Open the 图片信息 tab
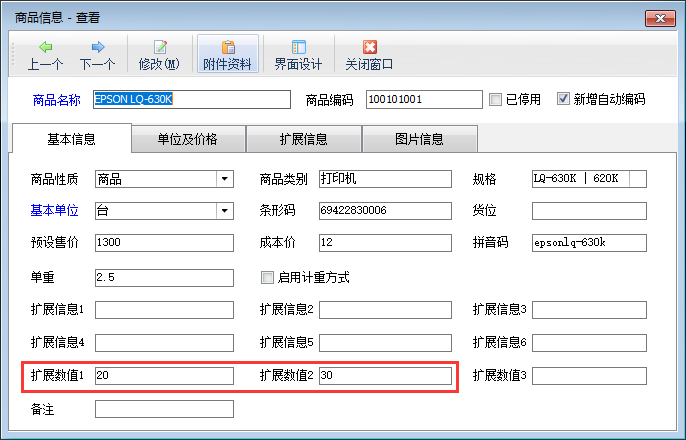The width and height of the screenshot is (686, 440). pos(419,139)
